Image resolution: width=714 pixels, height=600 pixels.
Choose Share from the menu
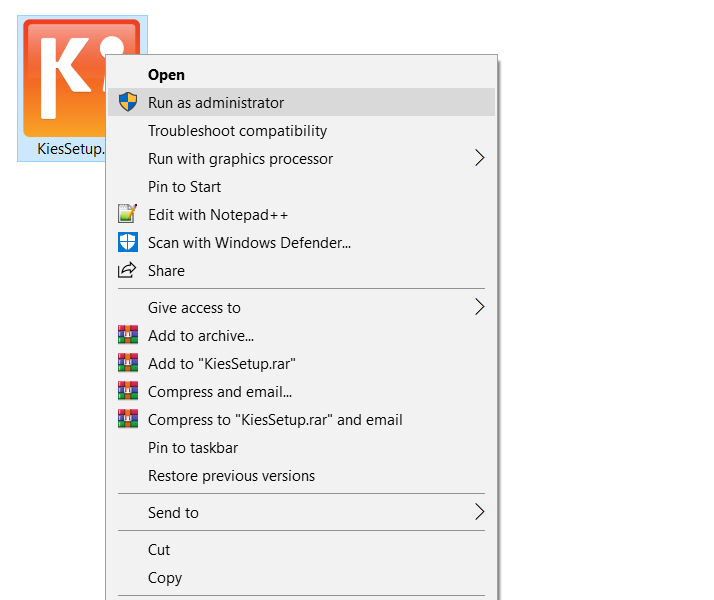click(301, 270)
